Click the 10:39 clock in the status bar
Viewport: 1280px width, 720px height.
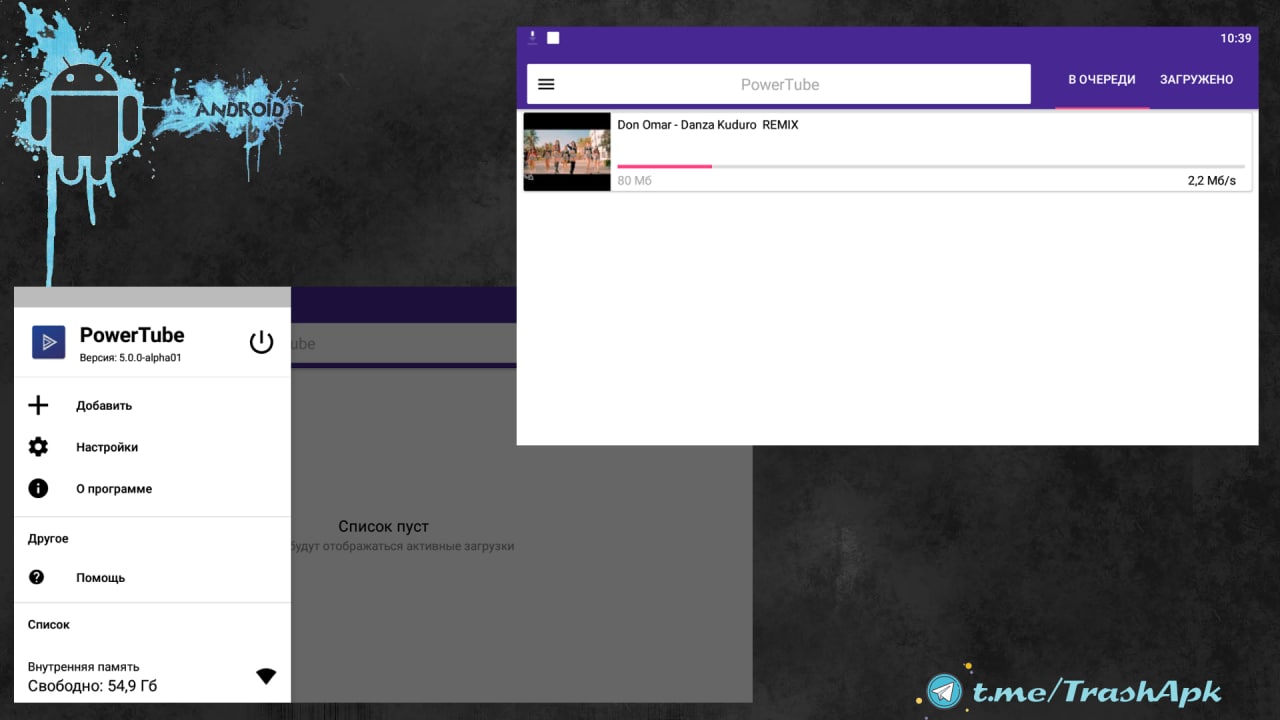click(x=1236, y=38)
